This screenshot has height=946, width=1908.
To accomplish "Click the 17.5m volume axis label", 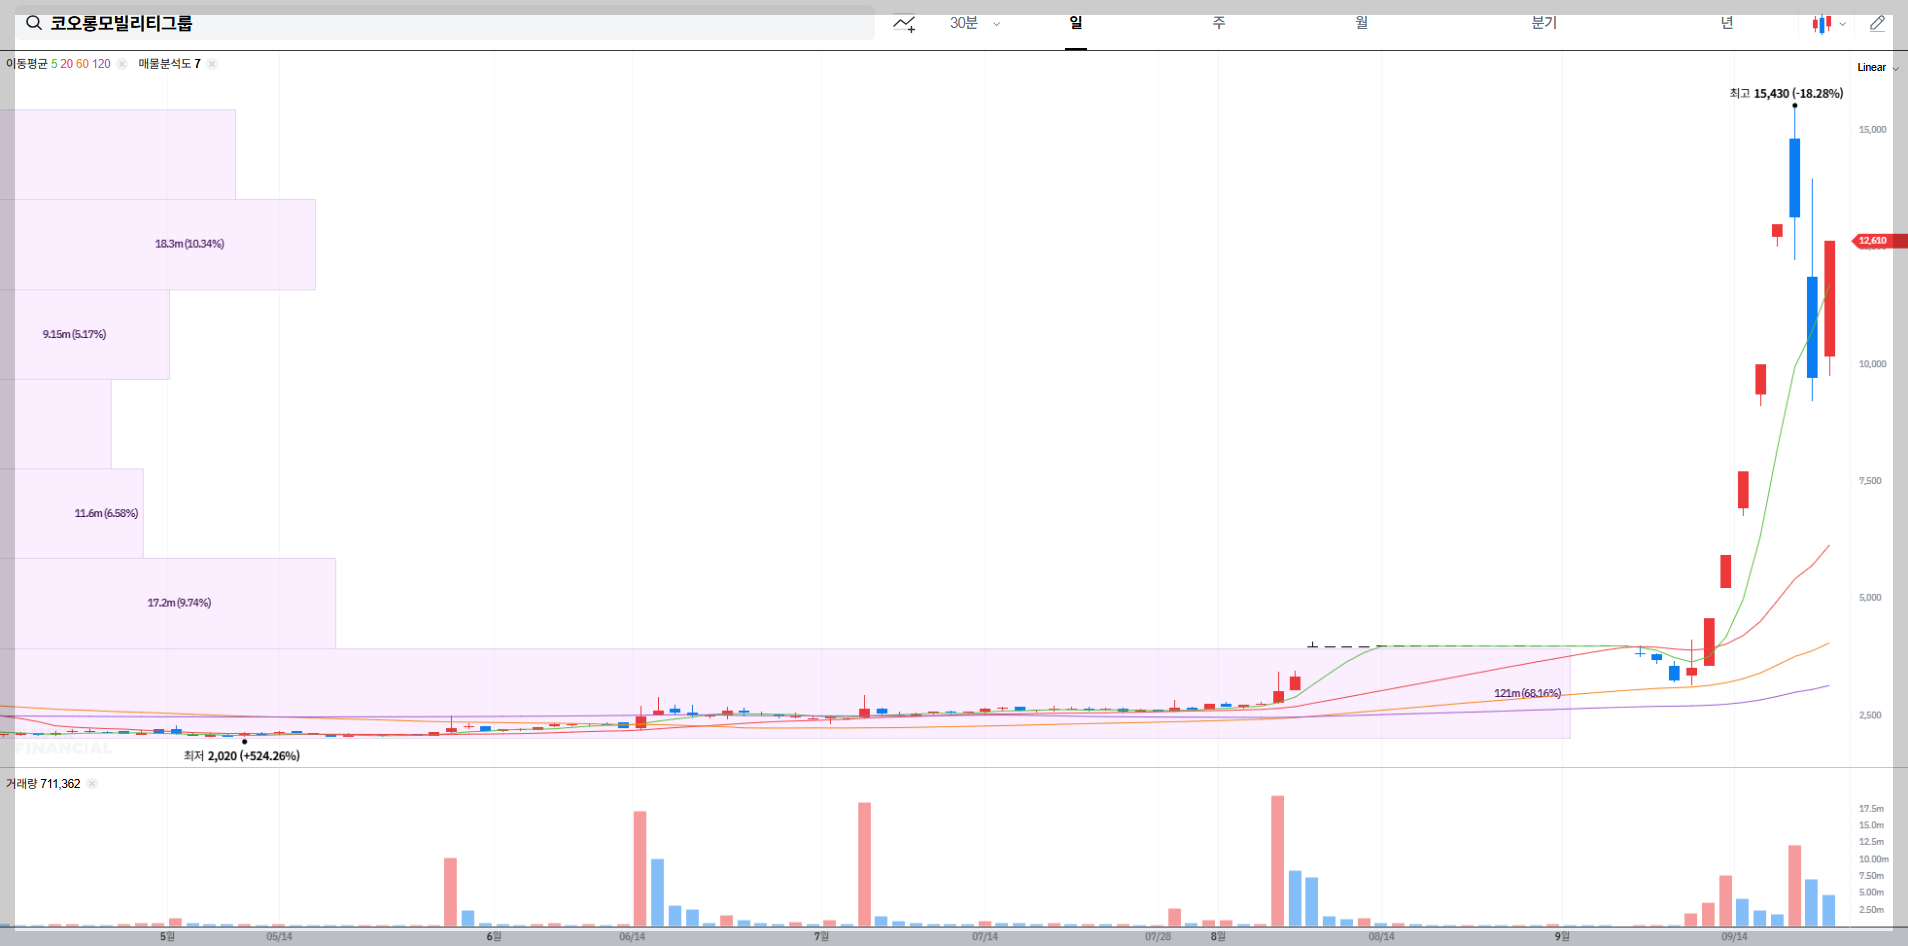I will [1871, 809].
